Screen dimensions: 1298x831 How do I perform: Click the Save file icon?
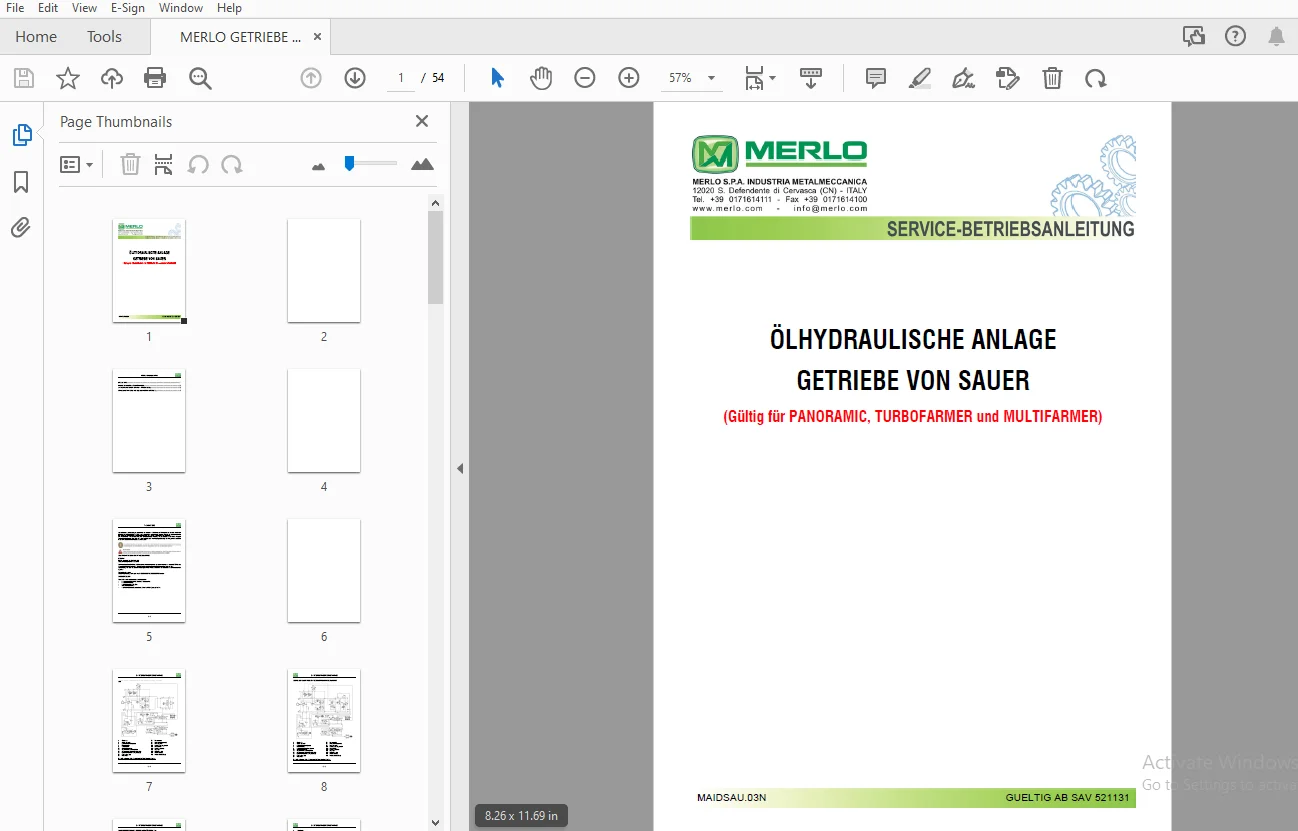point(24,78)
